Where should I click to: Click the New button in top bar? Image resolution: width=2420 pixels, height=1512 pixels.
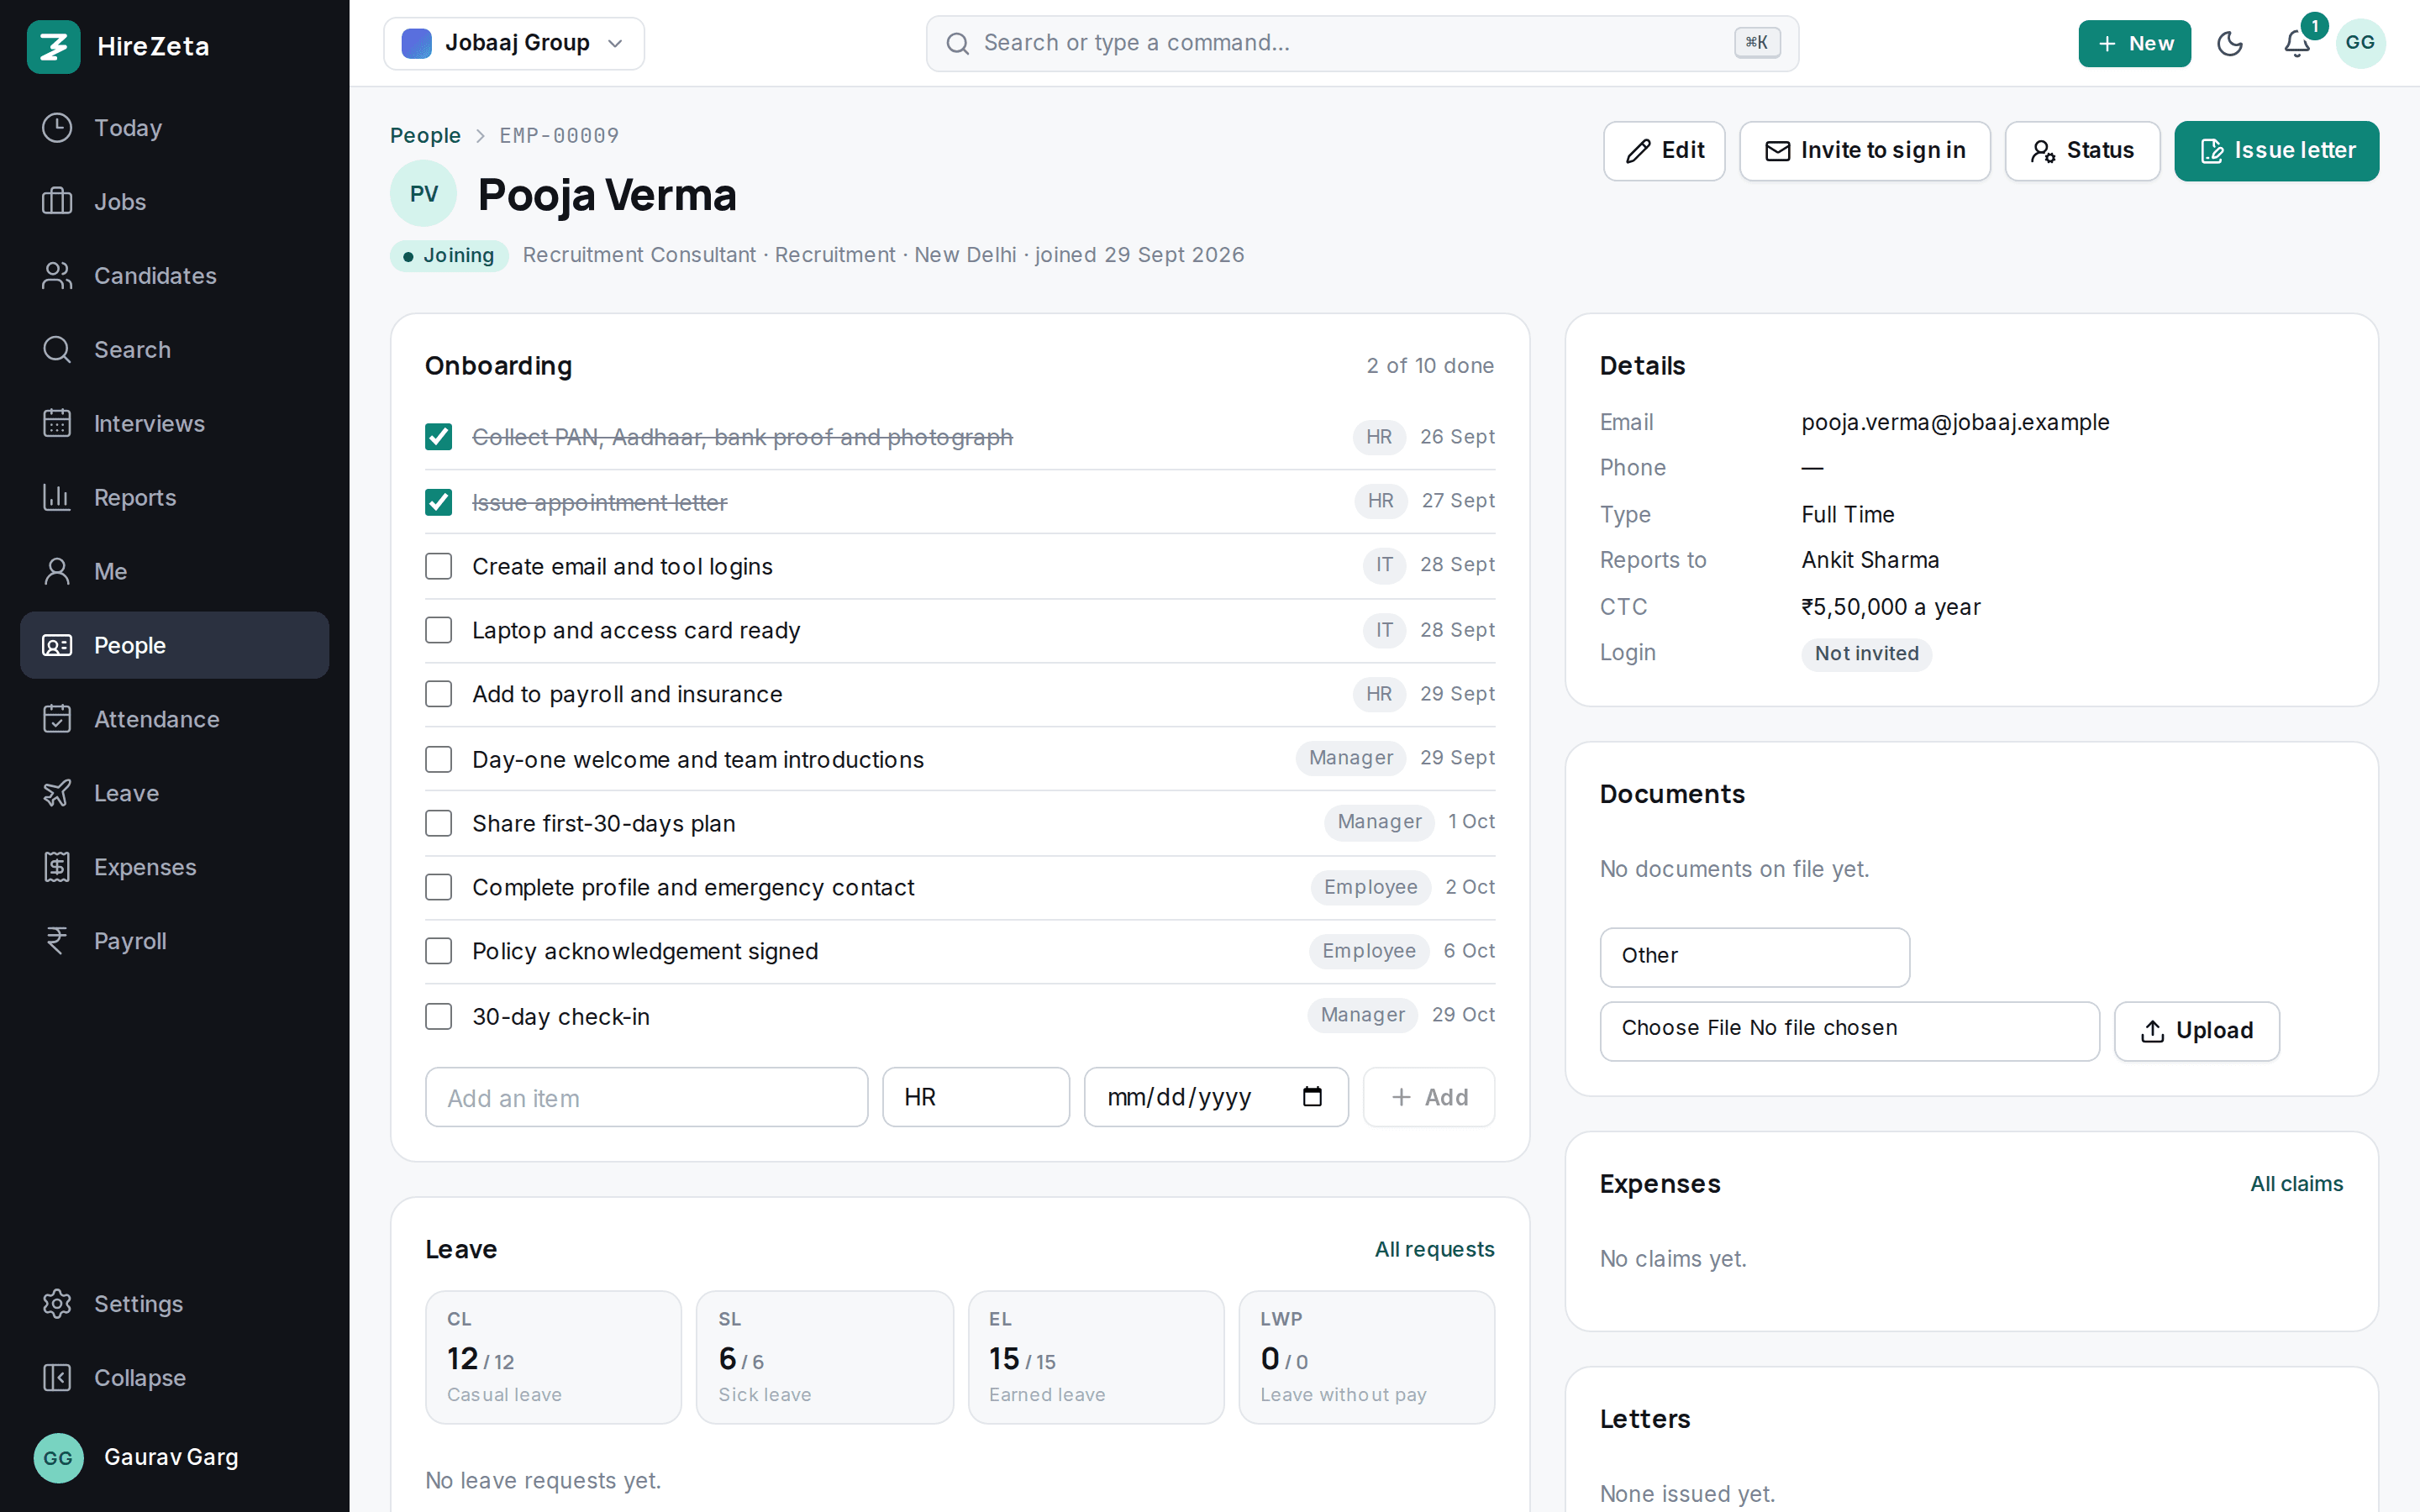tap(2134, 44)
